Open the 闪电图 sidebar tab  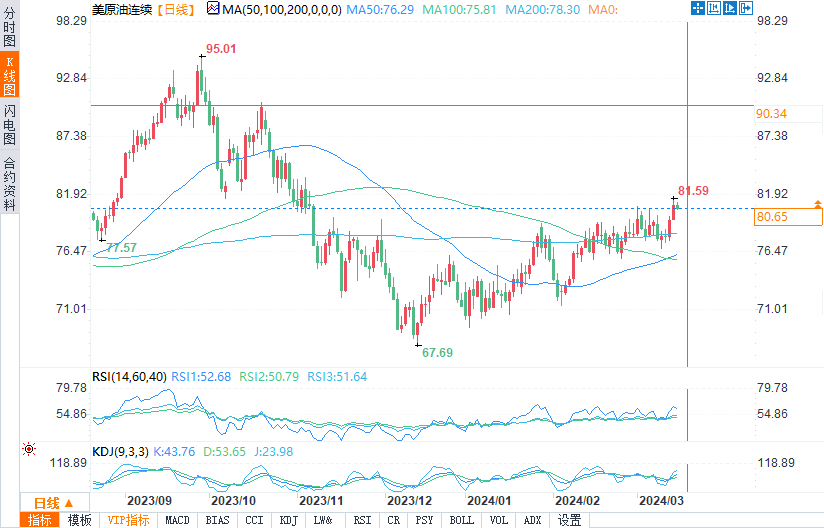click(9, 125)
